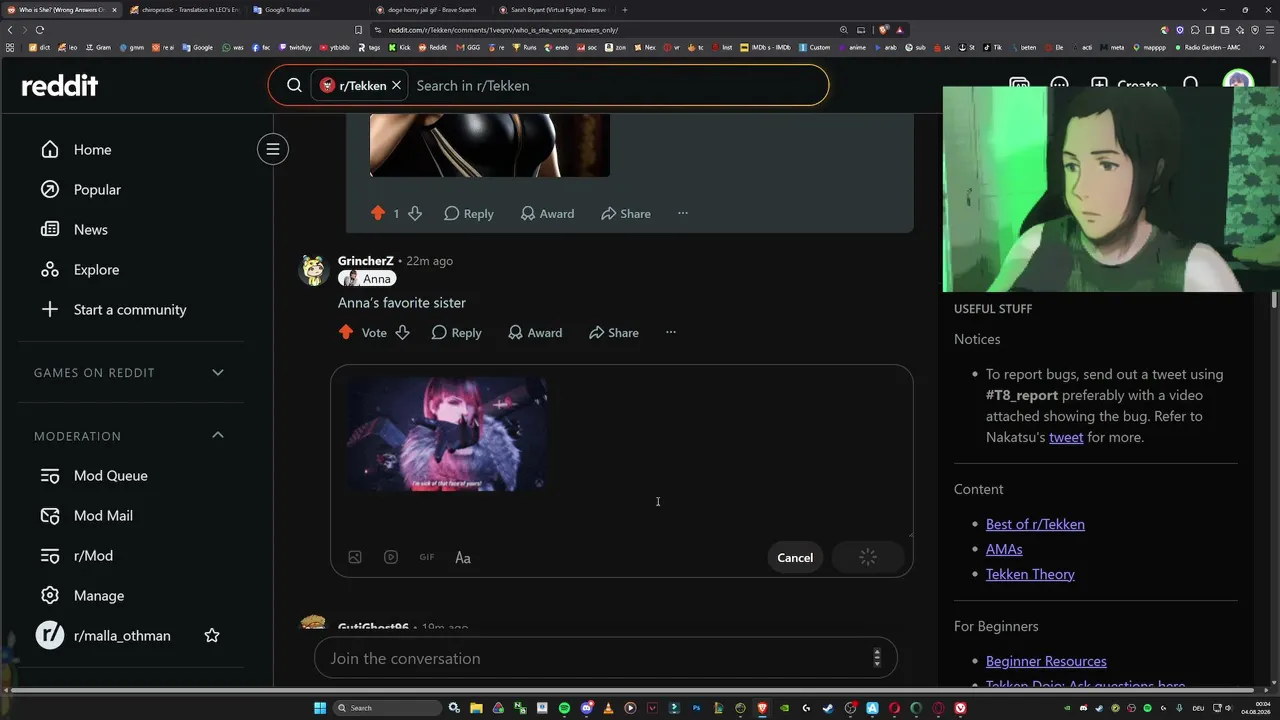The image size is (1280, 720).
Task: Open the Reddit home logo
Action: [x=60, y=86]
